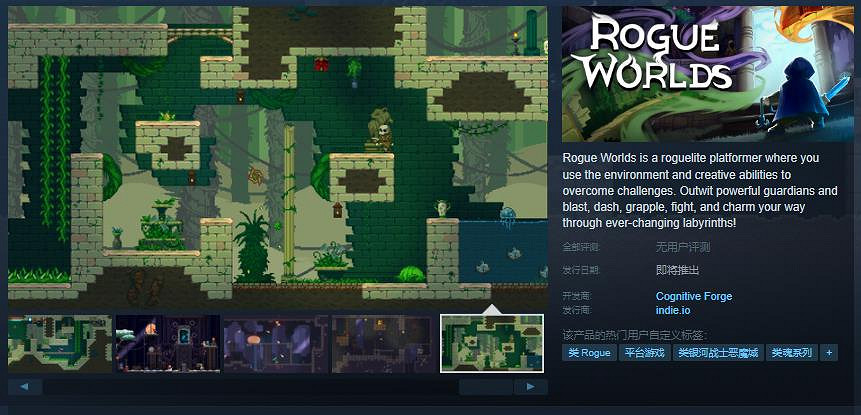Viewport: 861px width, 415px height.
Task: Click the 发行日期 label
Action: [581, 270]
